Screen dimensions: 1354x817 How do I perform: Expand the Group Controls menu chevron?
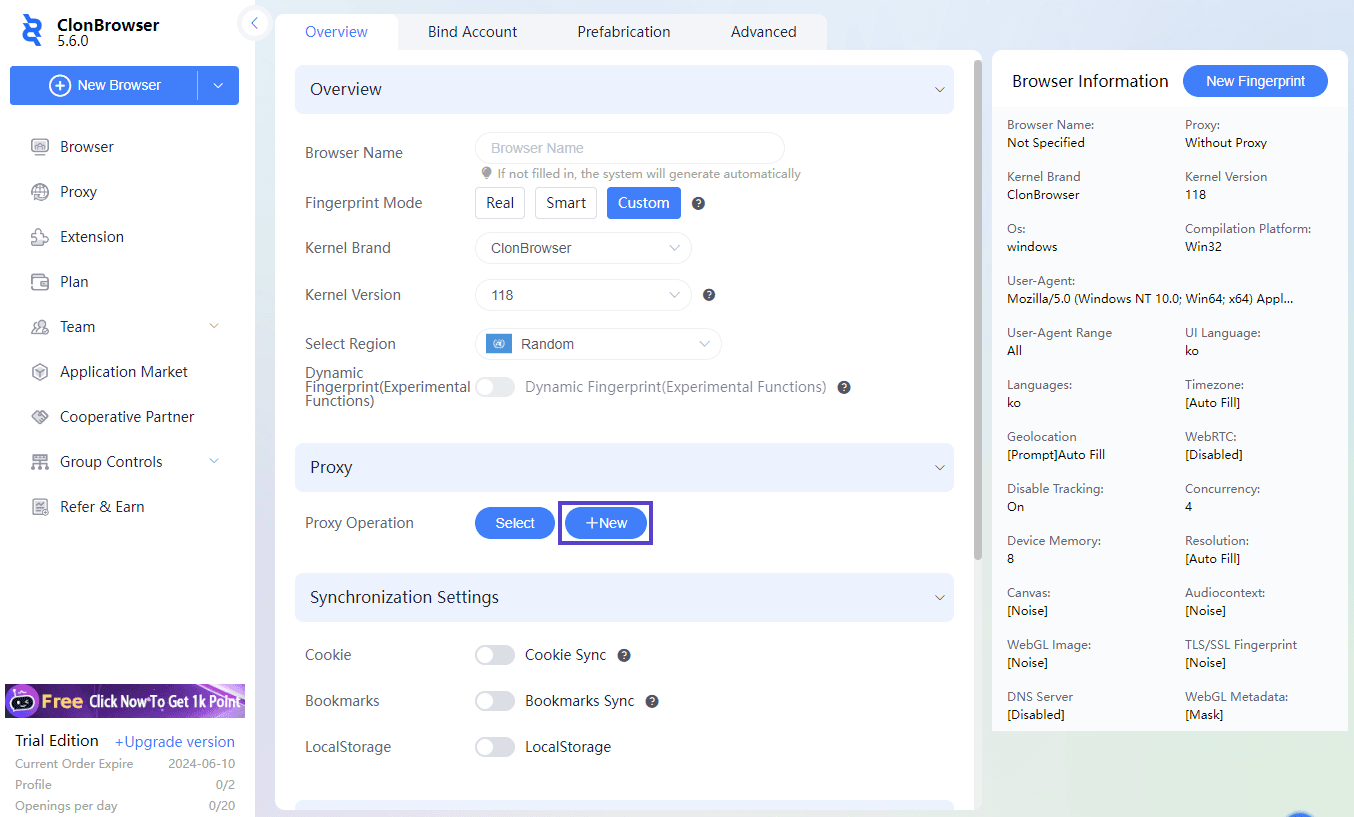coord(213,462)
